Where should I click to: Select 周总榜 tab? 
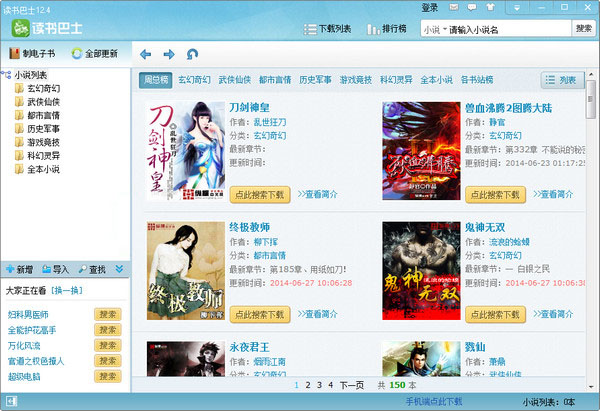tap(156, 80)
